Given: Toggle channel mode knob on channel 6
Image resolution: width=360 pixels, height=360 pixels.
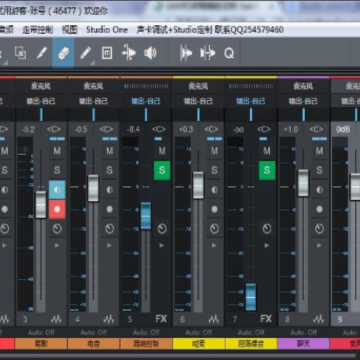Looking at the screenshot, I should [214, 229].
